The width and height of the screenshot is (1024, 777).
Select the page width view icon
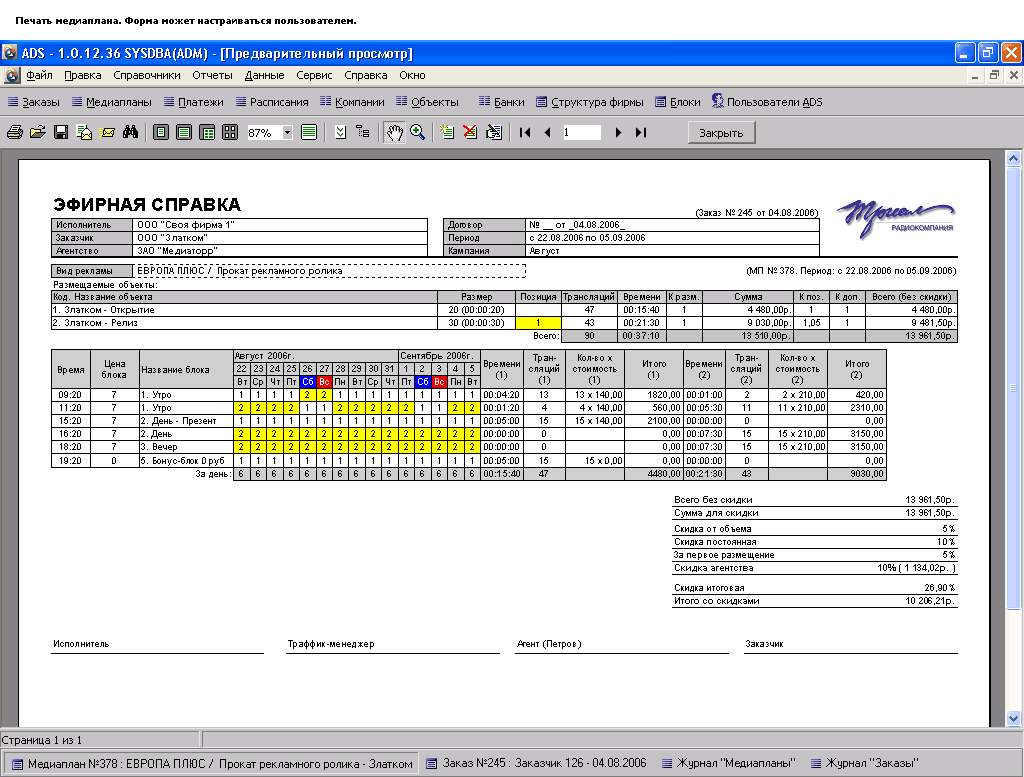pos(184,133)
